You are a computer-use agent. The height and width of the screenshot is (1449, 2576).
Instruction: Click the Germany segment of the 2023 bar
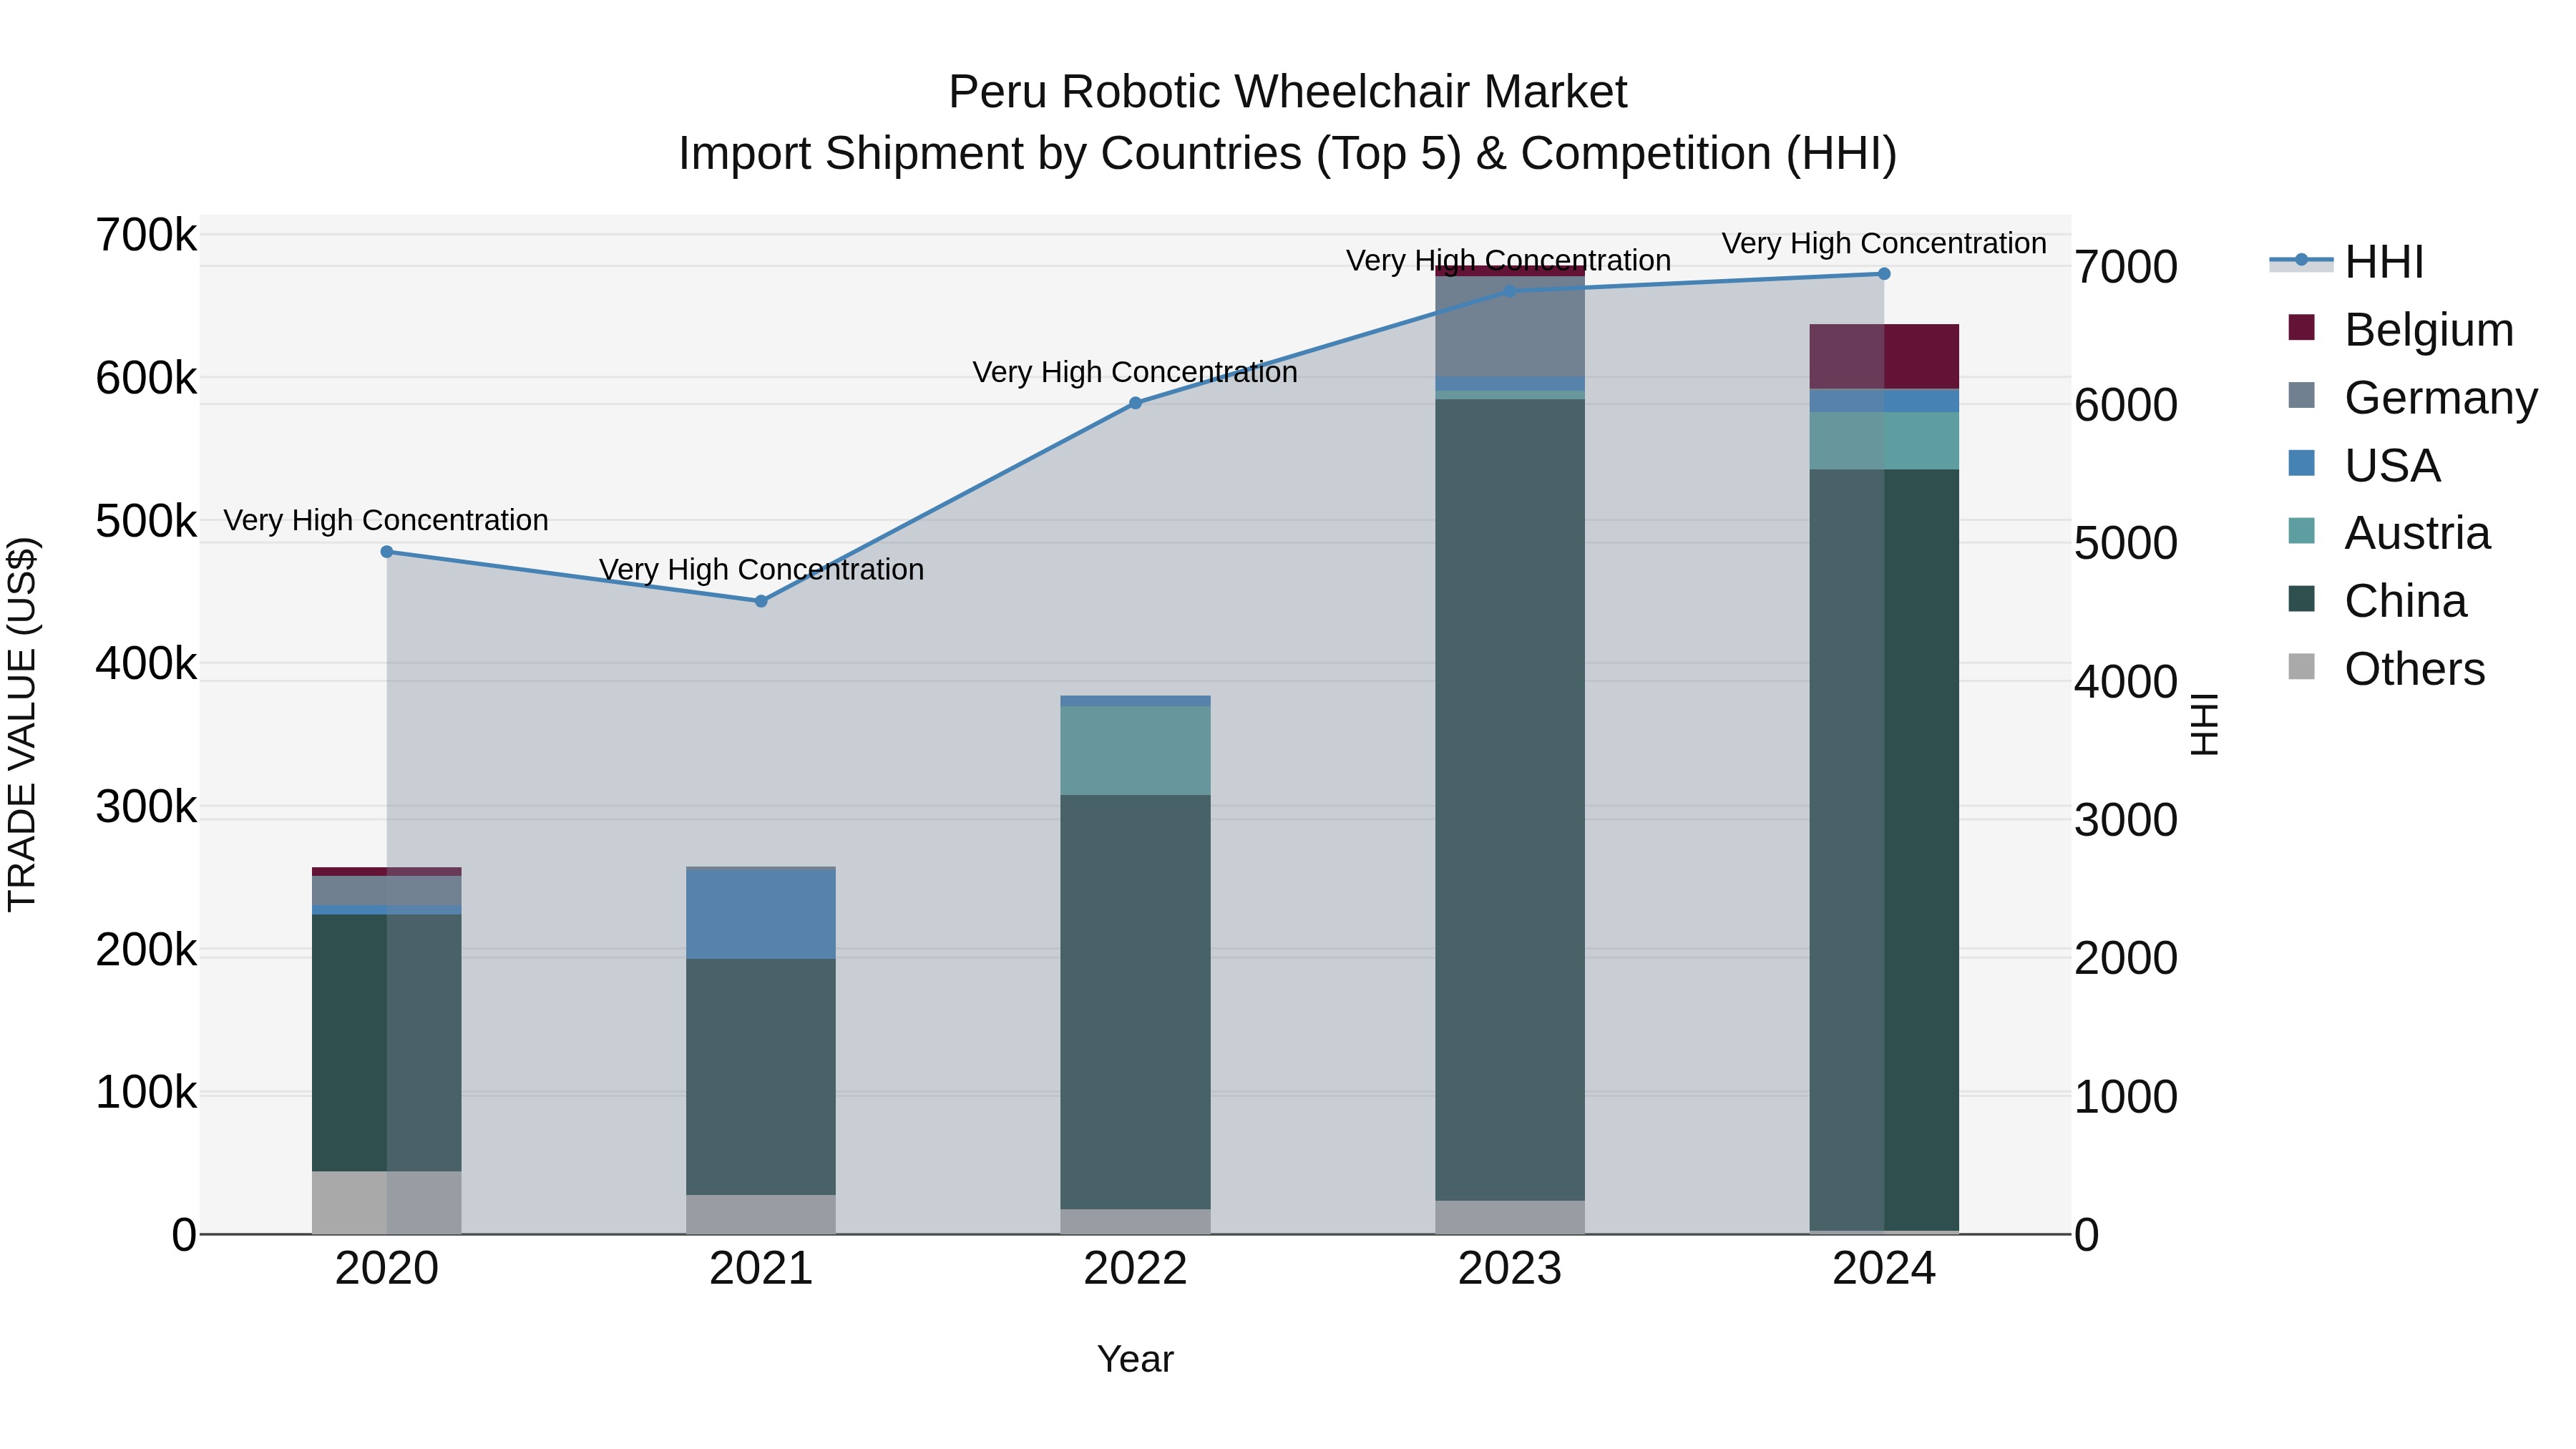1510,327
